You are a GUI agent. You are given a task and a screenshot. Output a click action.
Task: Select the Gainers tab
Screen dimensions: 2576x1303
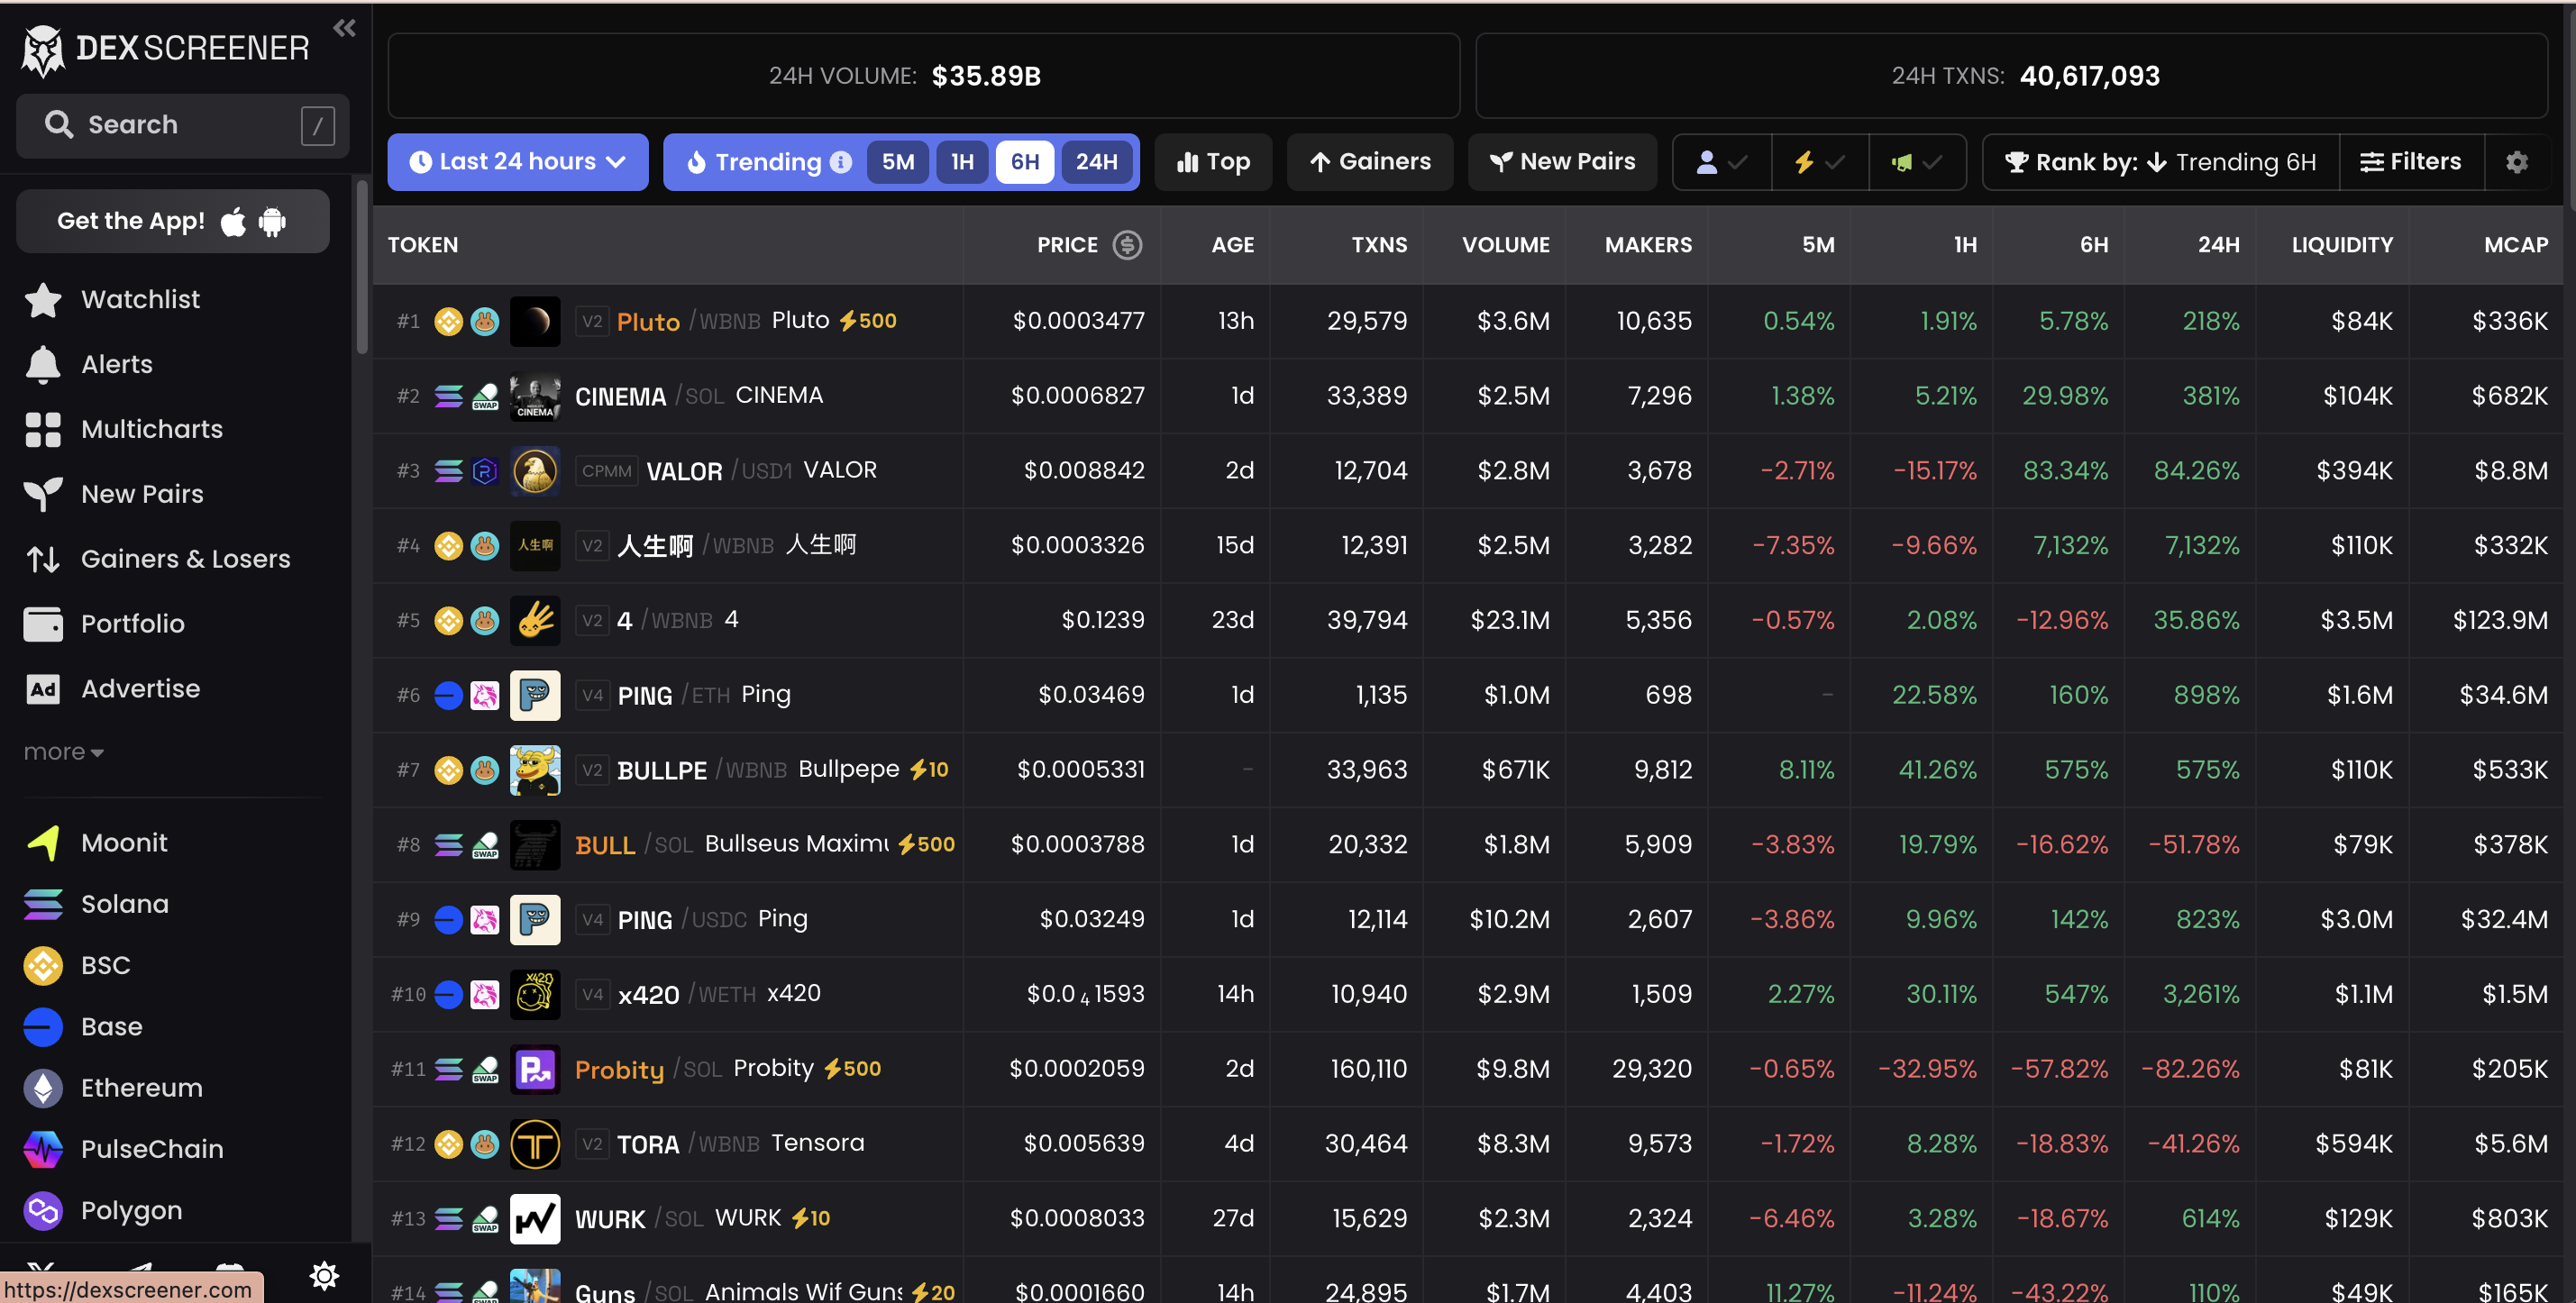click(x=1369, y=162)
